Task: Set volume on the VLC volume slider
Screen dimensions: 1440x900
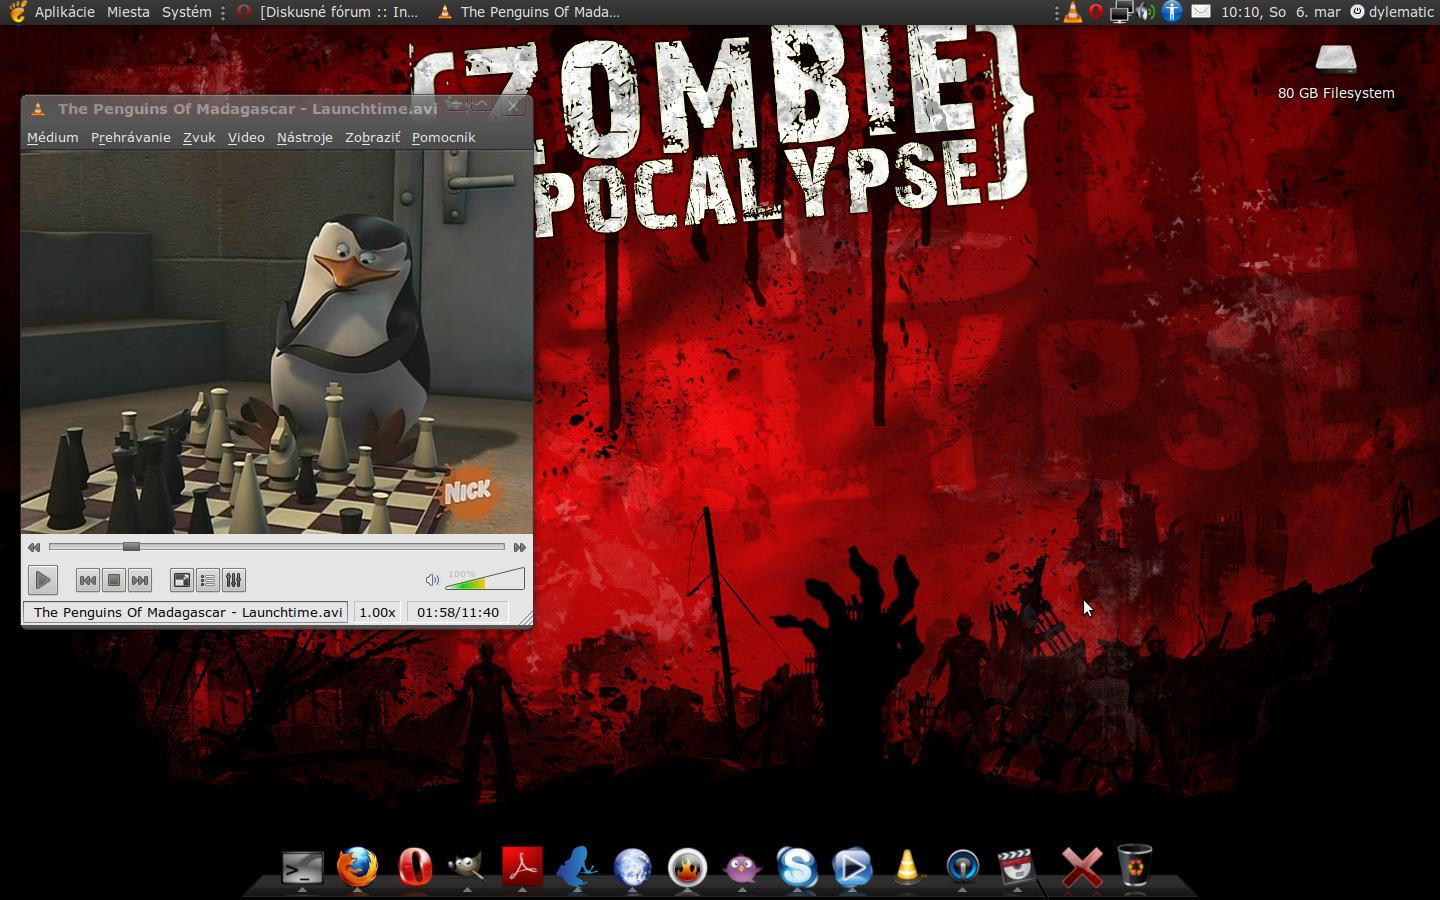Action: (485, 580)
